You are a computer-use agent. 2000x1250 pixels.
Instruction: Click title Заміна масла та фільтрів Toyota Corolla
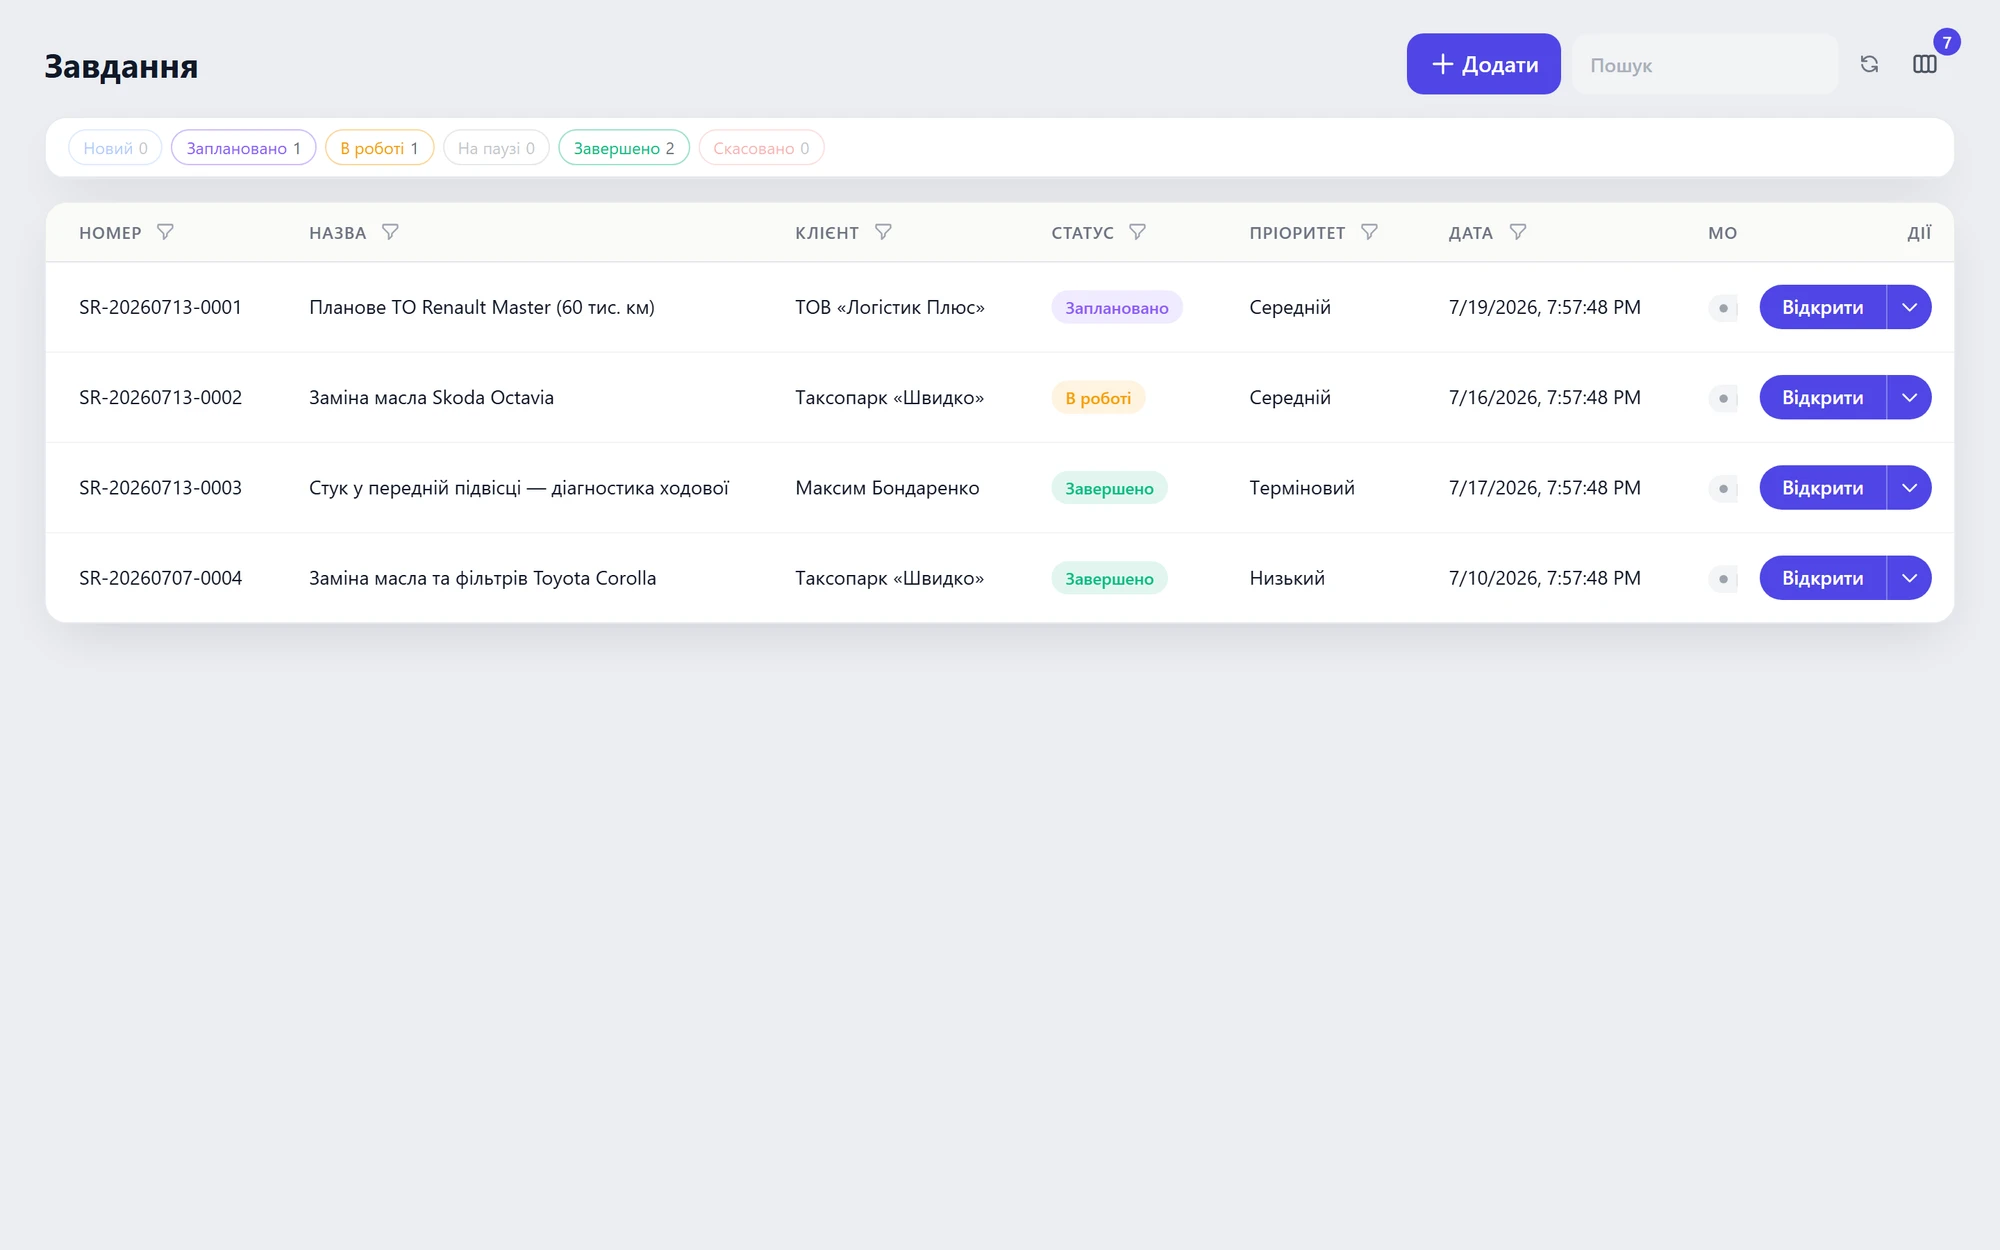coord(482,577)
